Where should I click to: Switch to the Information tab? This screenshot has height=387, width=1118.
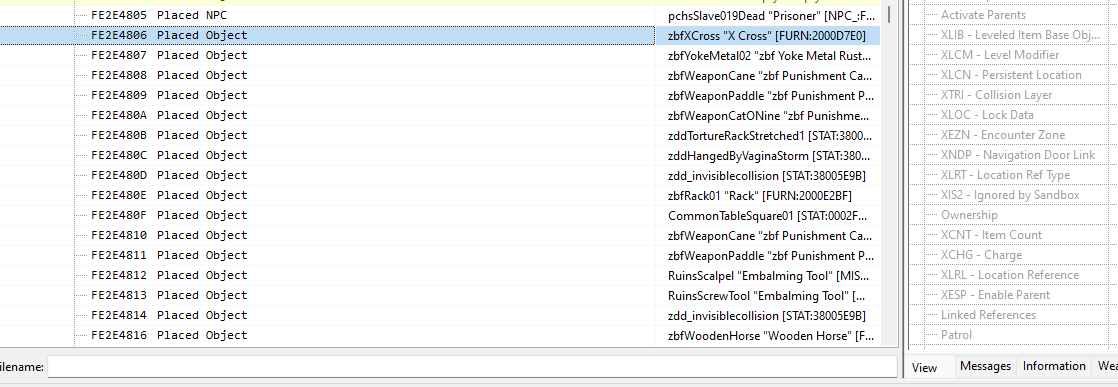pyautogui.click(x=1054, y=366)
